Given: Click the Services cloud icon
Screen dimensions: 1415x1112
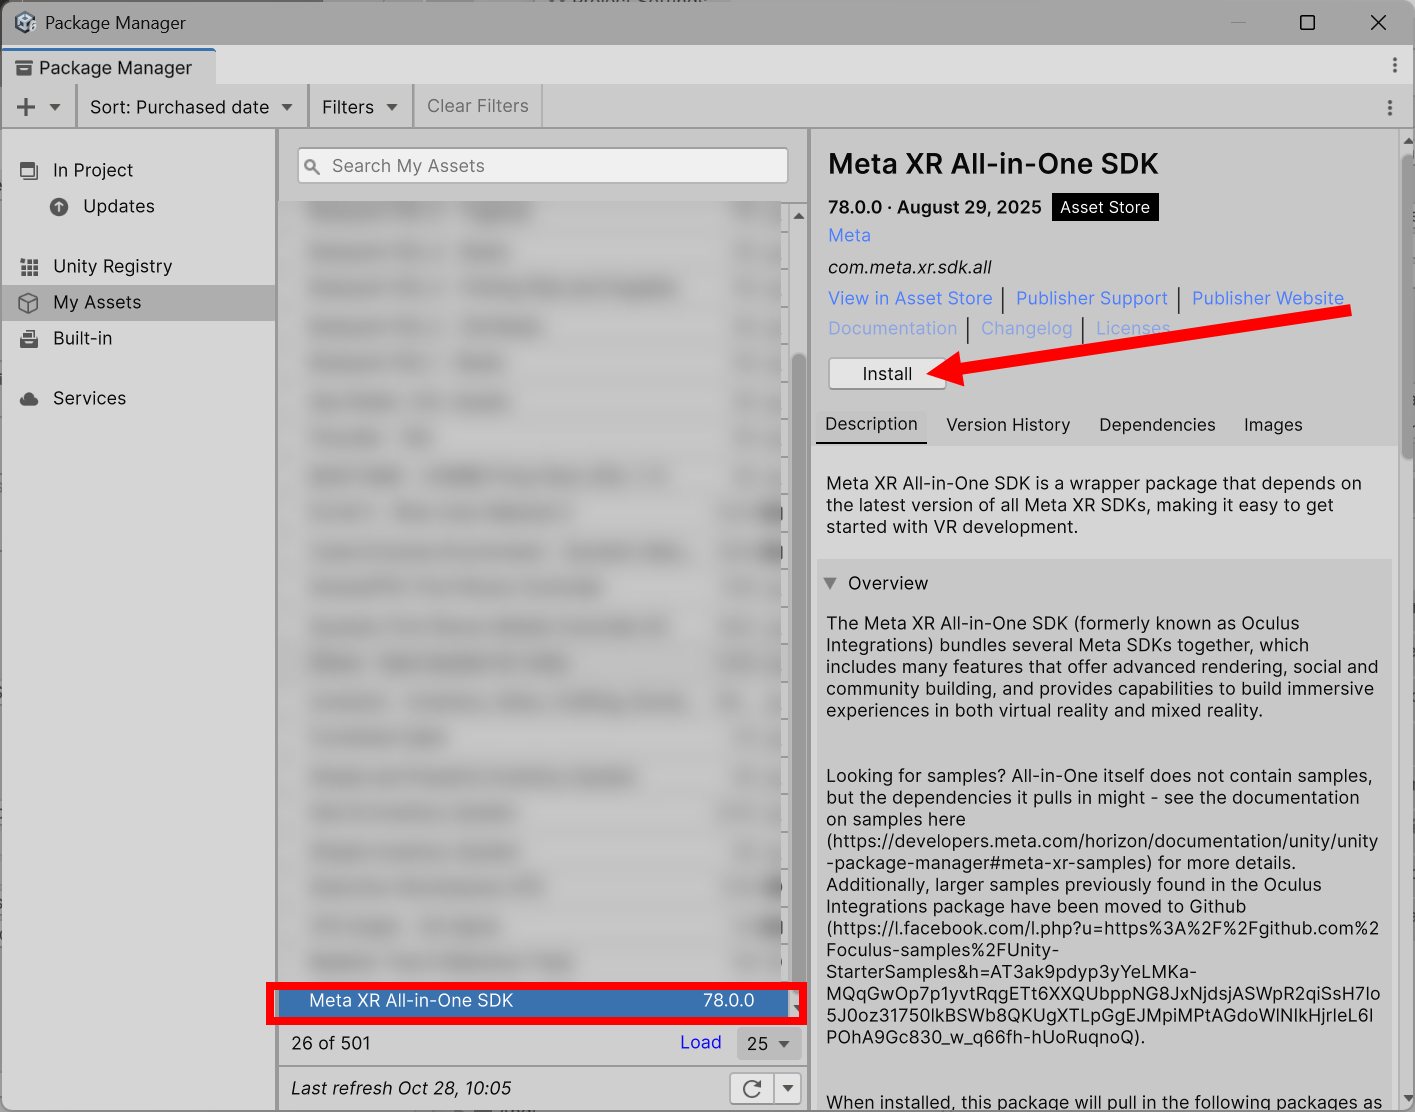Looking at the screenshot, I should tap(29, 399).
